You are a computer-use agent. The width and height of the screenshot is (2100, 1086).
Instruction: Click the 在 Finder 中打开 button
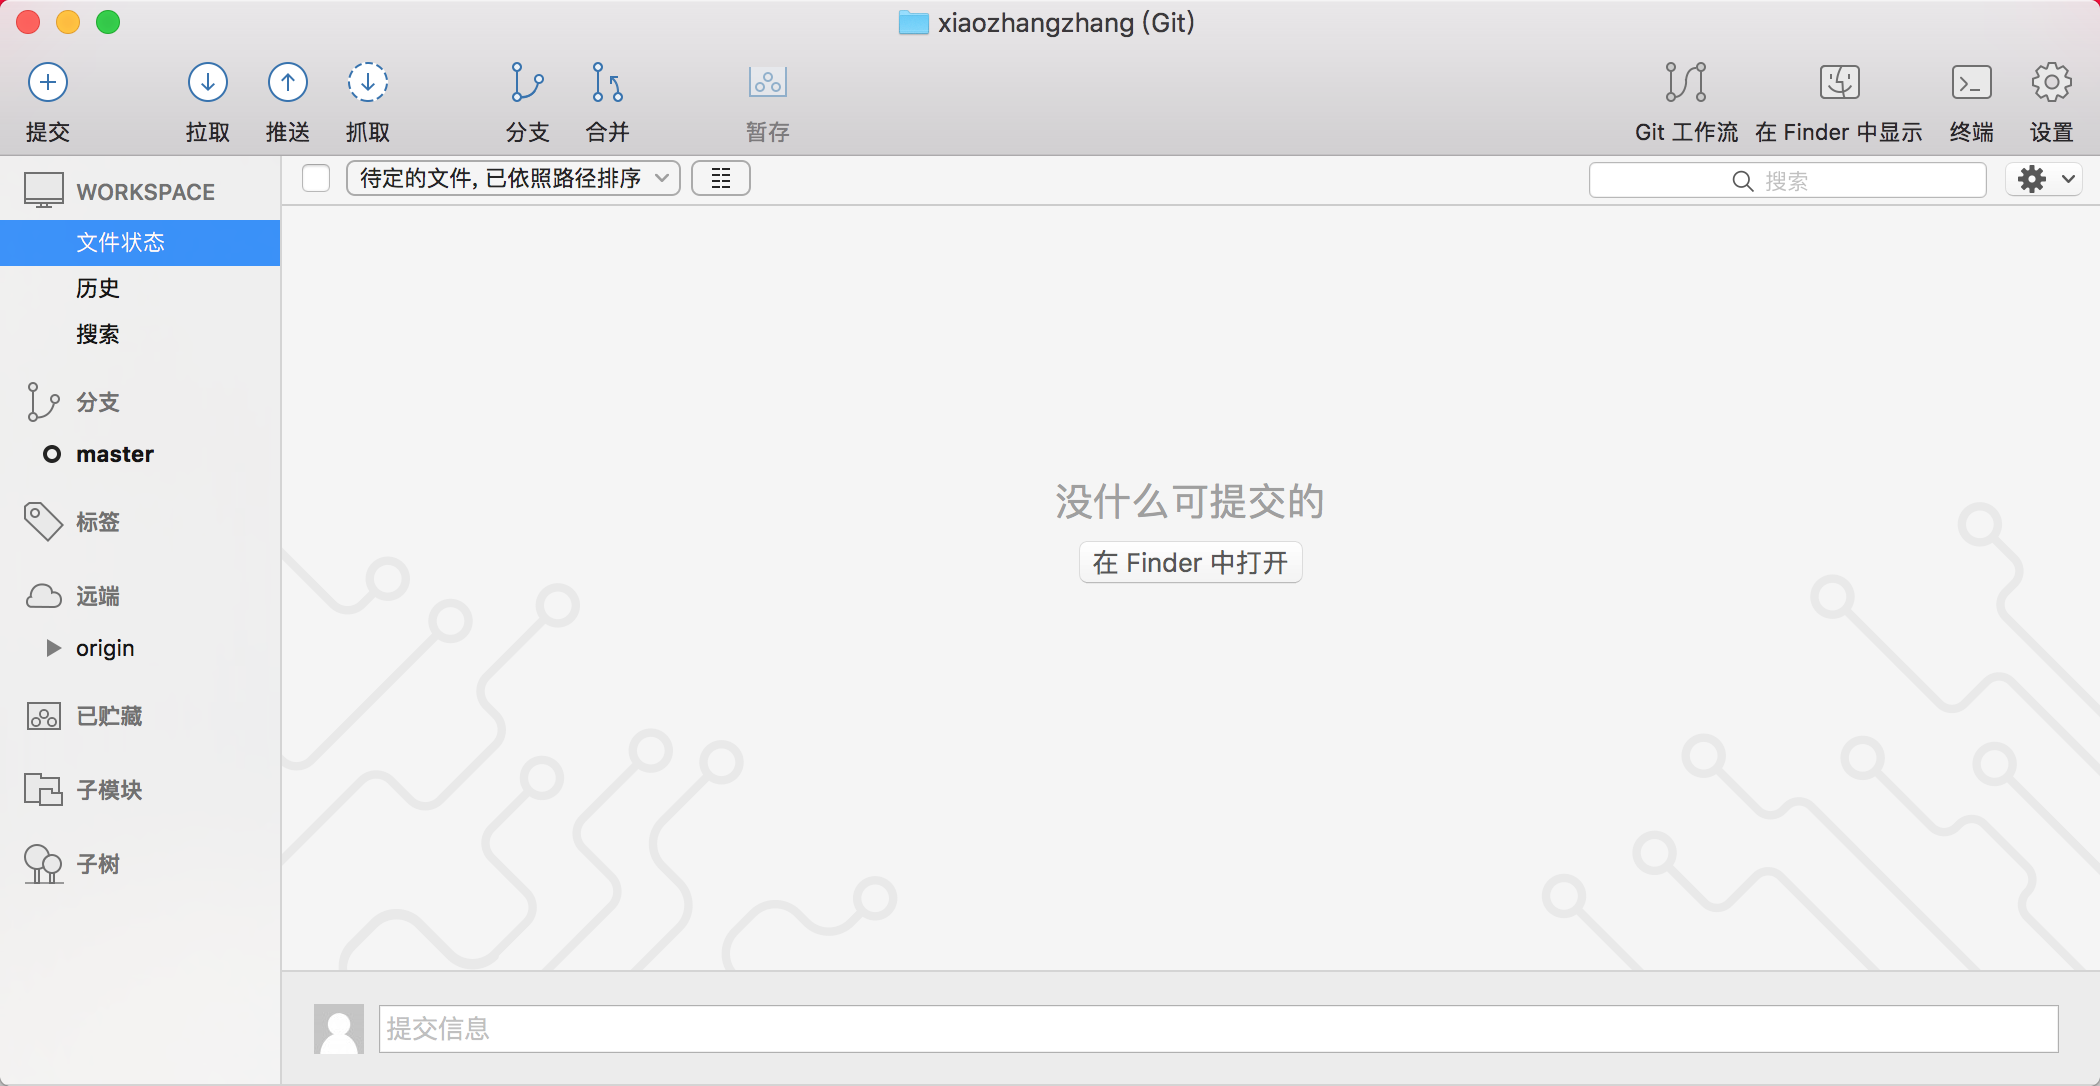click(1190, 562)
